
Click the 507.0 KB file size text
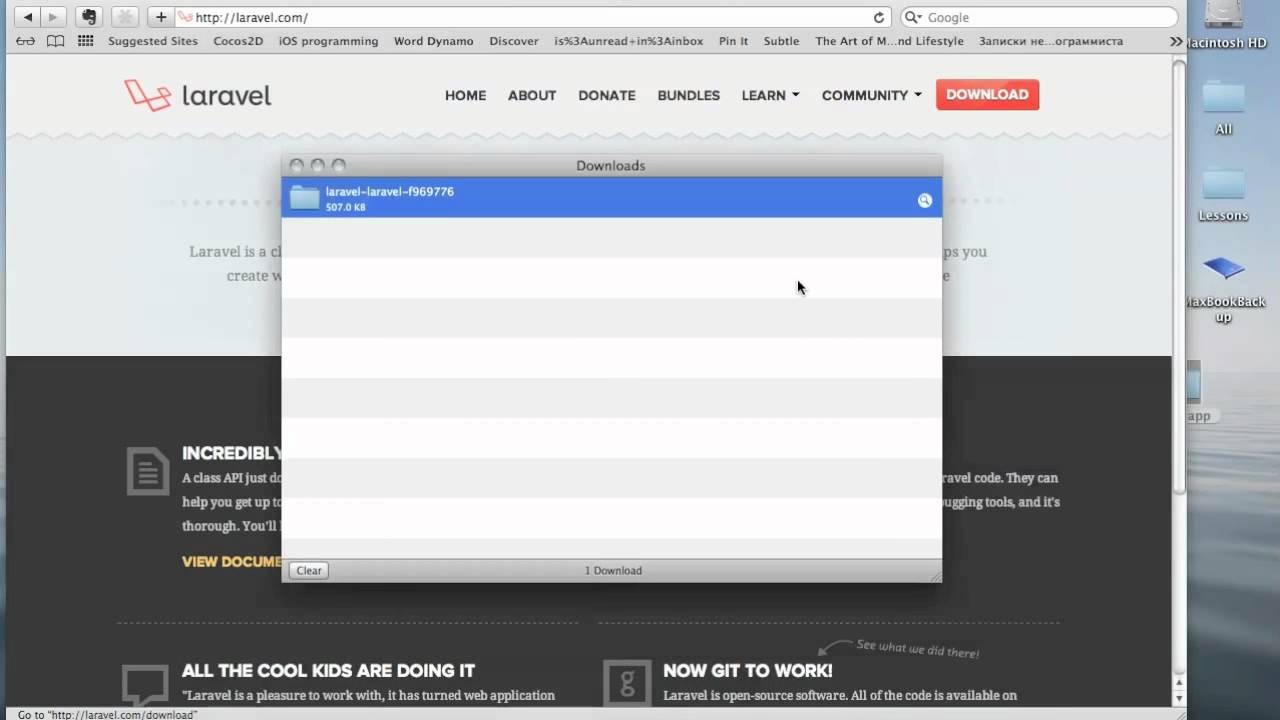click(345, 207)
